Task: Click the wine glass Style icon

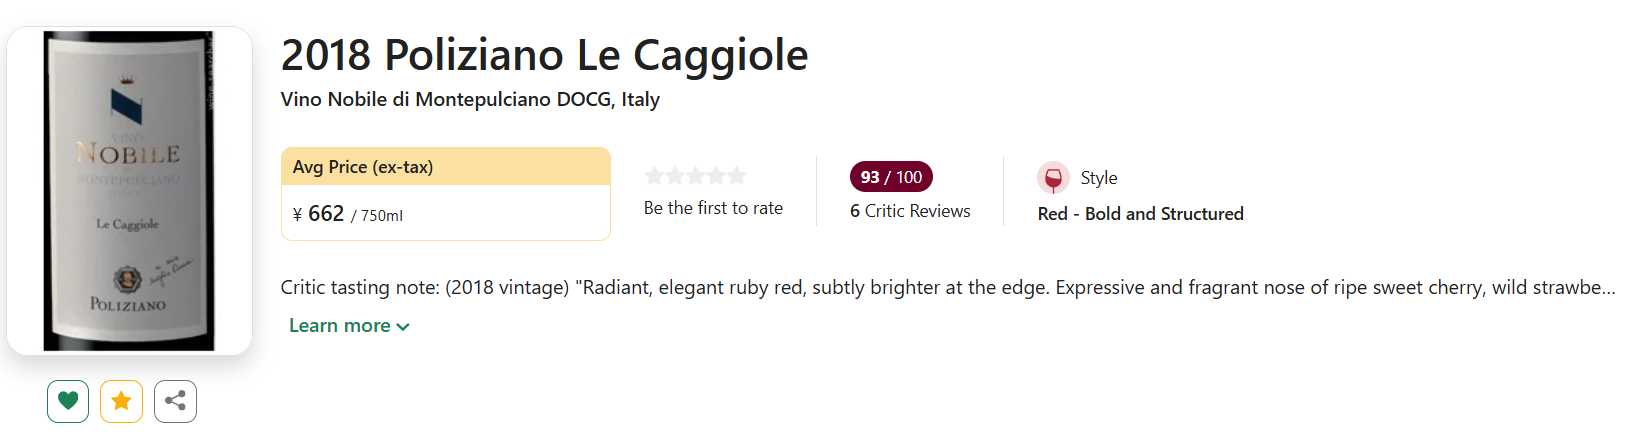Action: pyautogui.click(x=1053, y=178)
